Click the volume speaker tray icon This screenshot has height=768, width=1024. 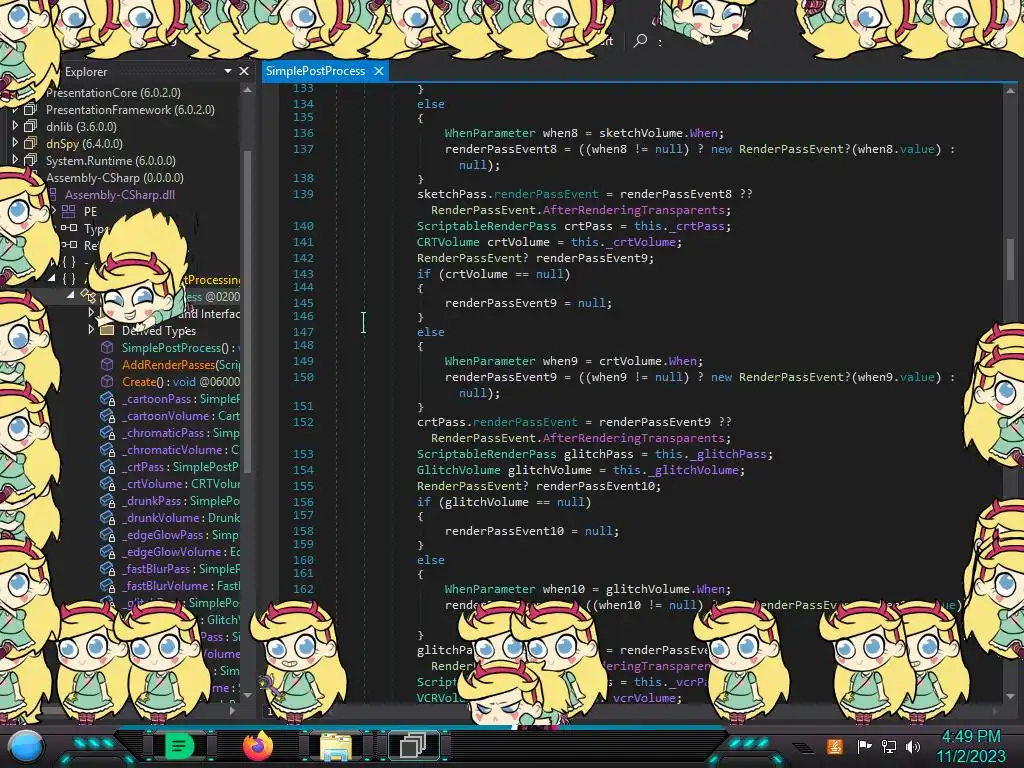point(913,746)
